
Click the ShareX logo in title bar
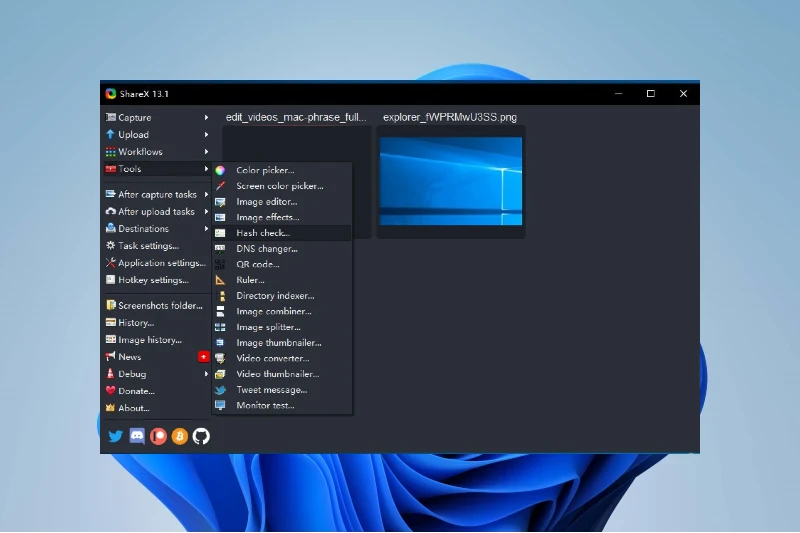pyautogui.click(x=111, y=94)
